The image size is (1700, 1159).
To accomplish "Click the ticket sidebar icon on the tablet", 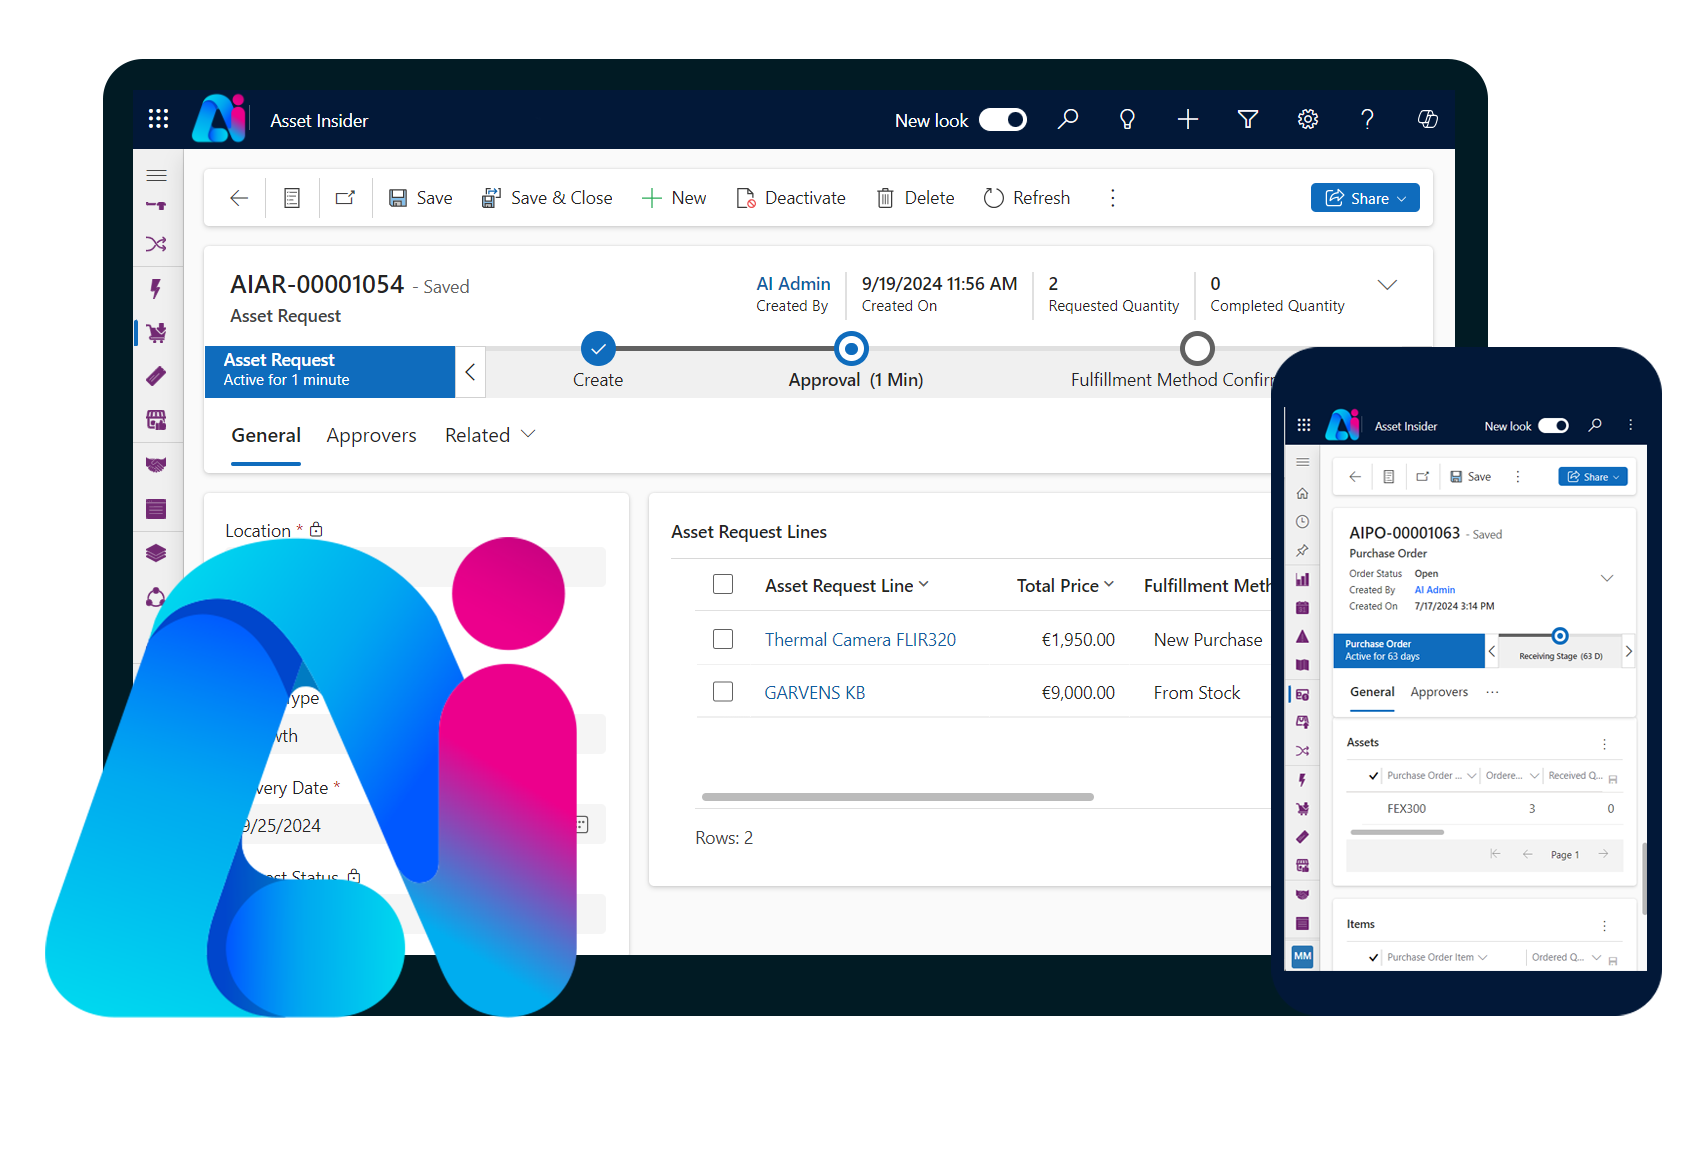I will 156,376.
